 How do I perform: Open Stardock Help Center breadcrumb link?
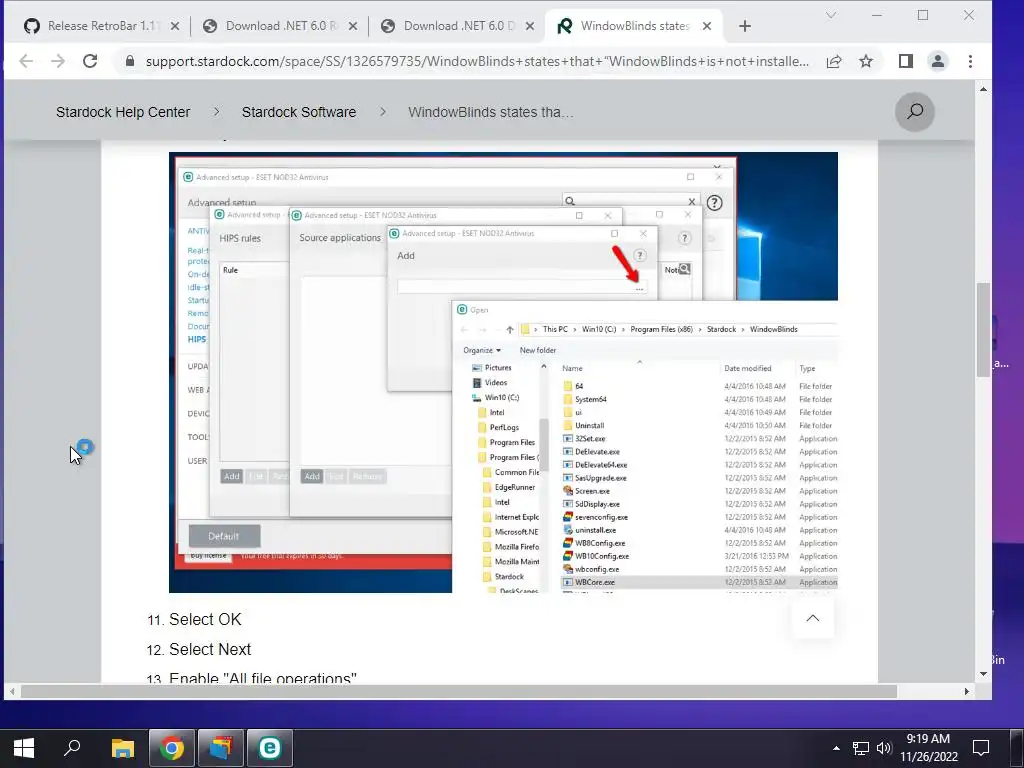[123, 112]
